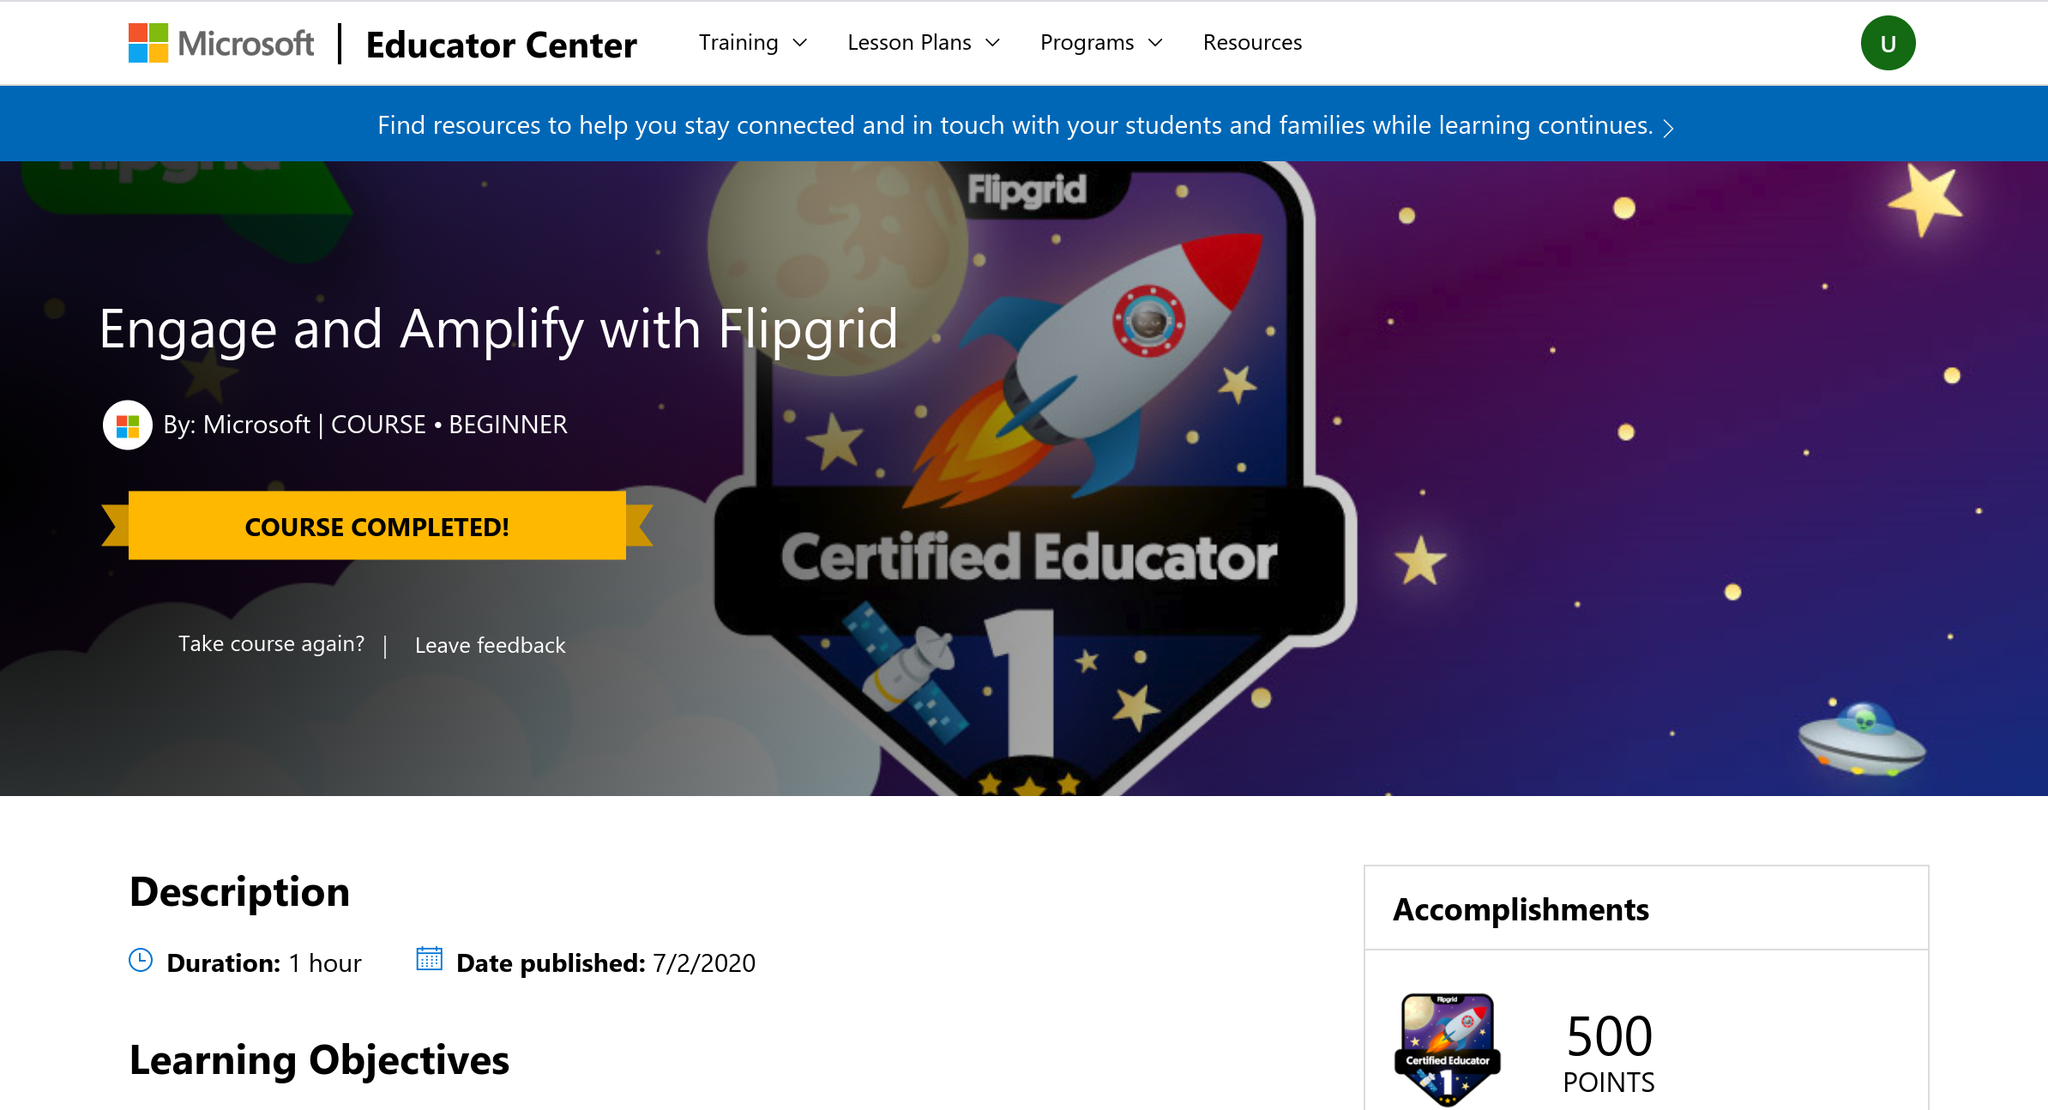2048x1110 pixels.
Task: Expand the Programs dropdown menu
Action: click(x=1101, y=43)
